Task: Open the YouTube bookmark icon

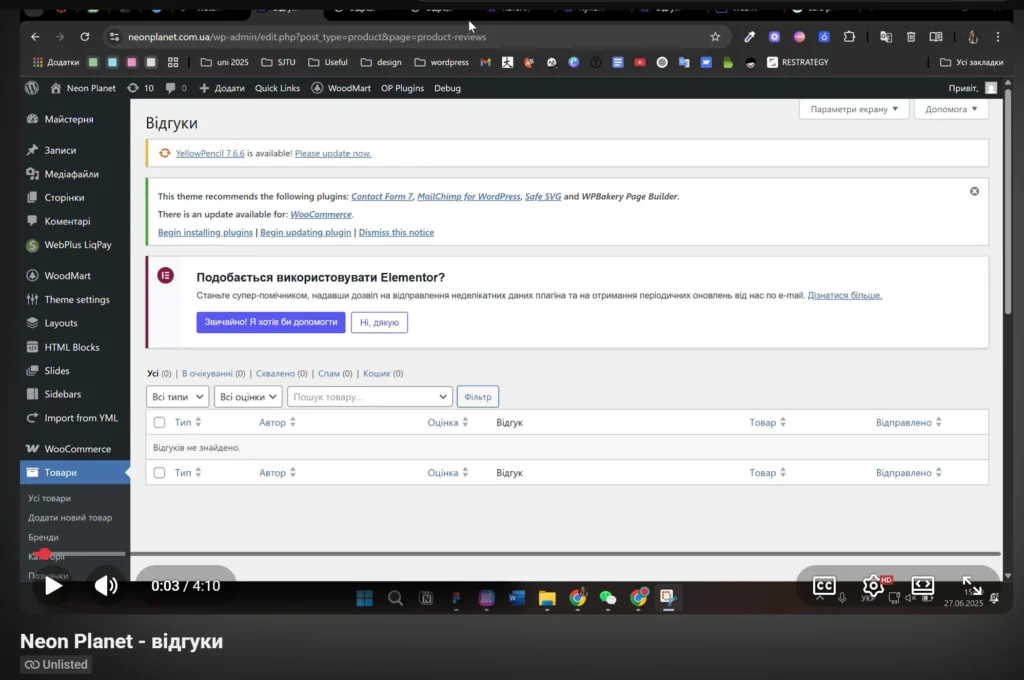Action: point(639,62)
